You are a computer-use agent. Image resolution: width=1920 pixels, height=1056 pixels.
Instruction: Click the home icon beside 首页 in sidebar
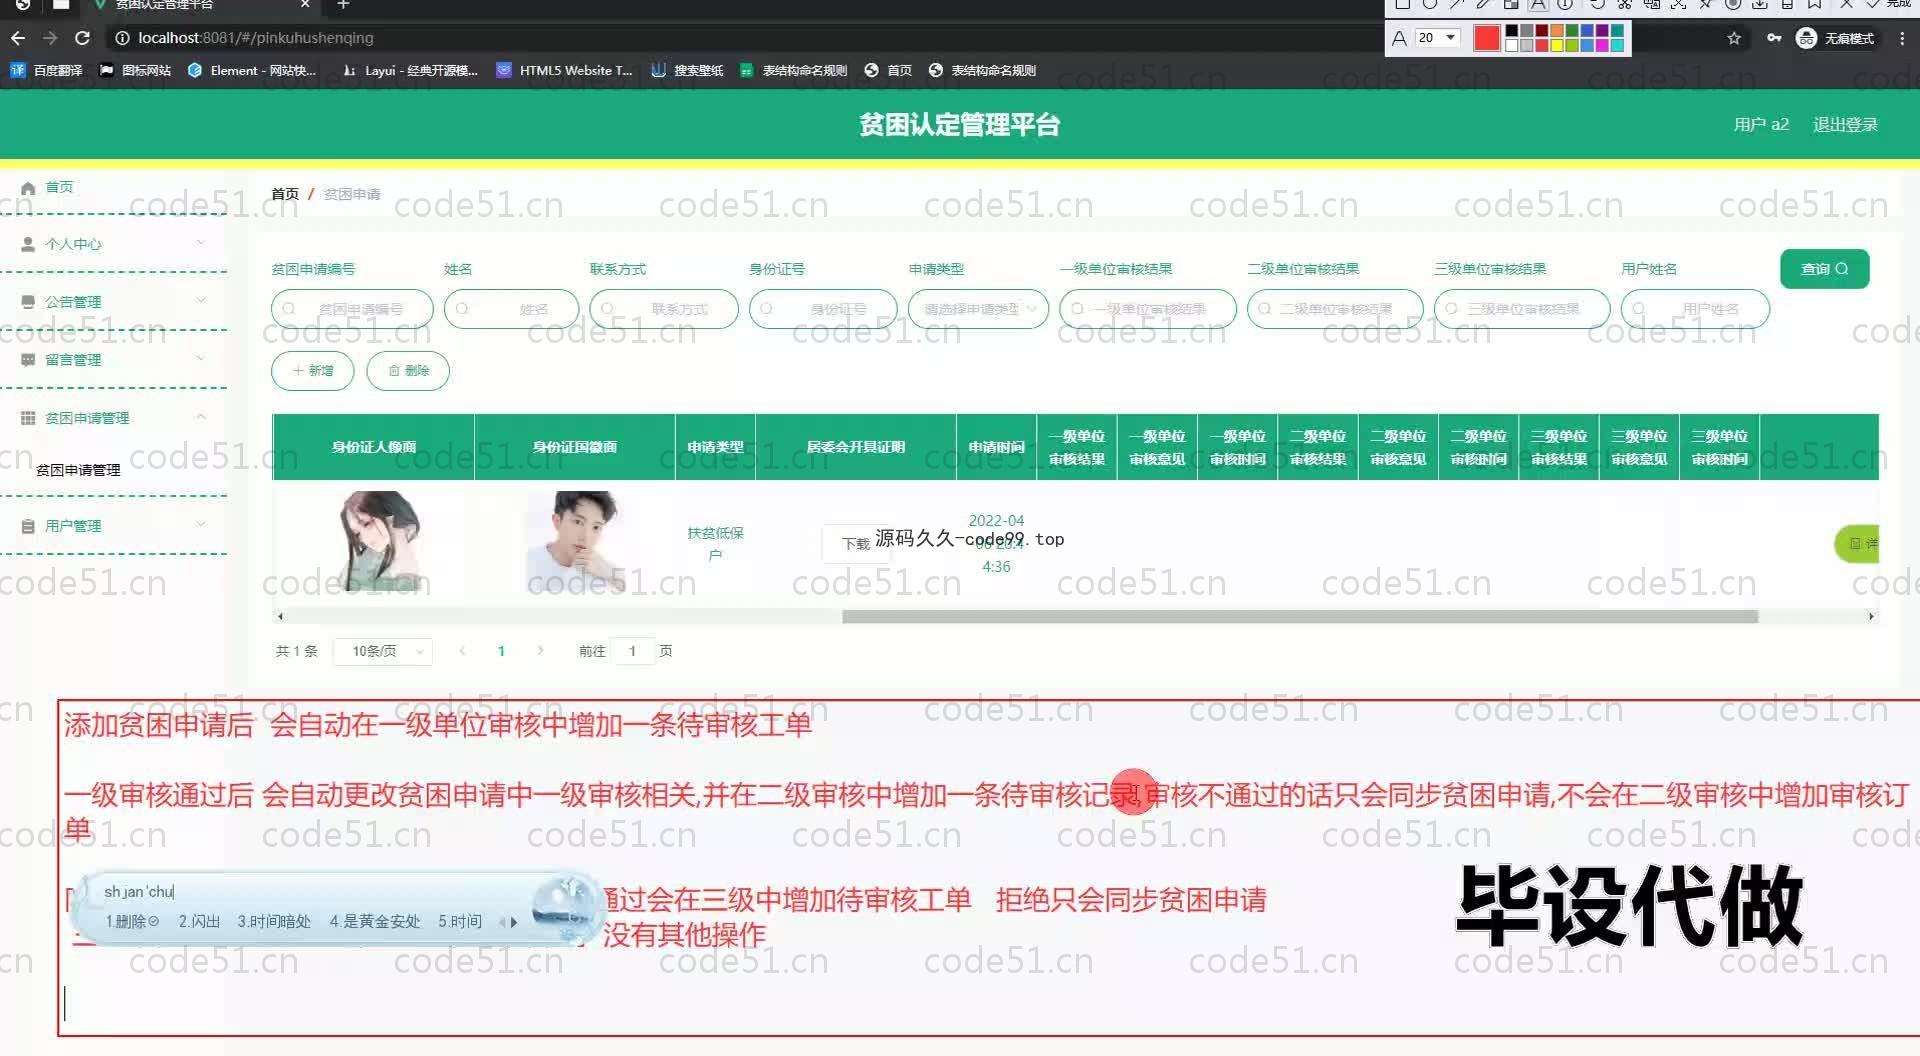tap(28, 187)
